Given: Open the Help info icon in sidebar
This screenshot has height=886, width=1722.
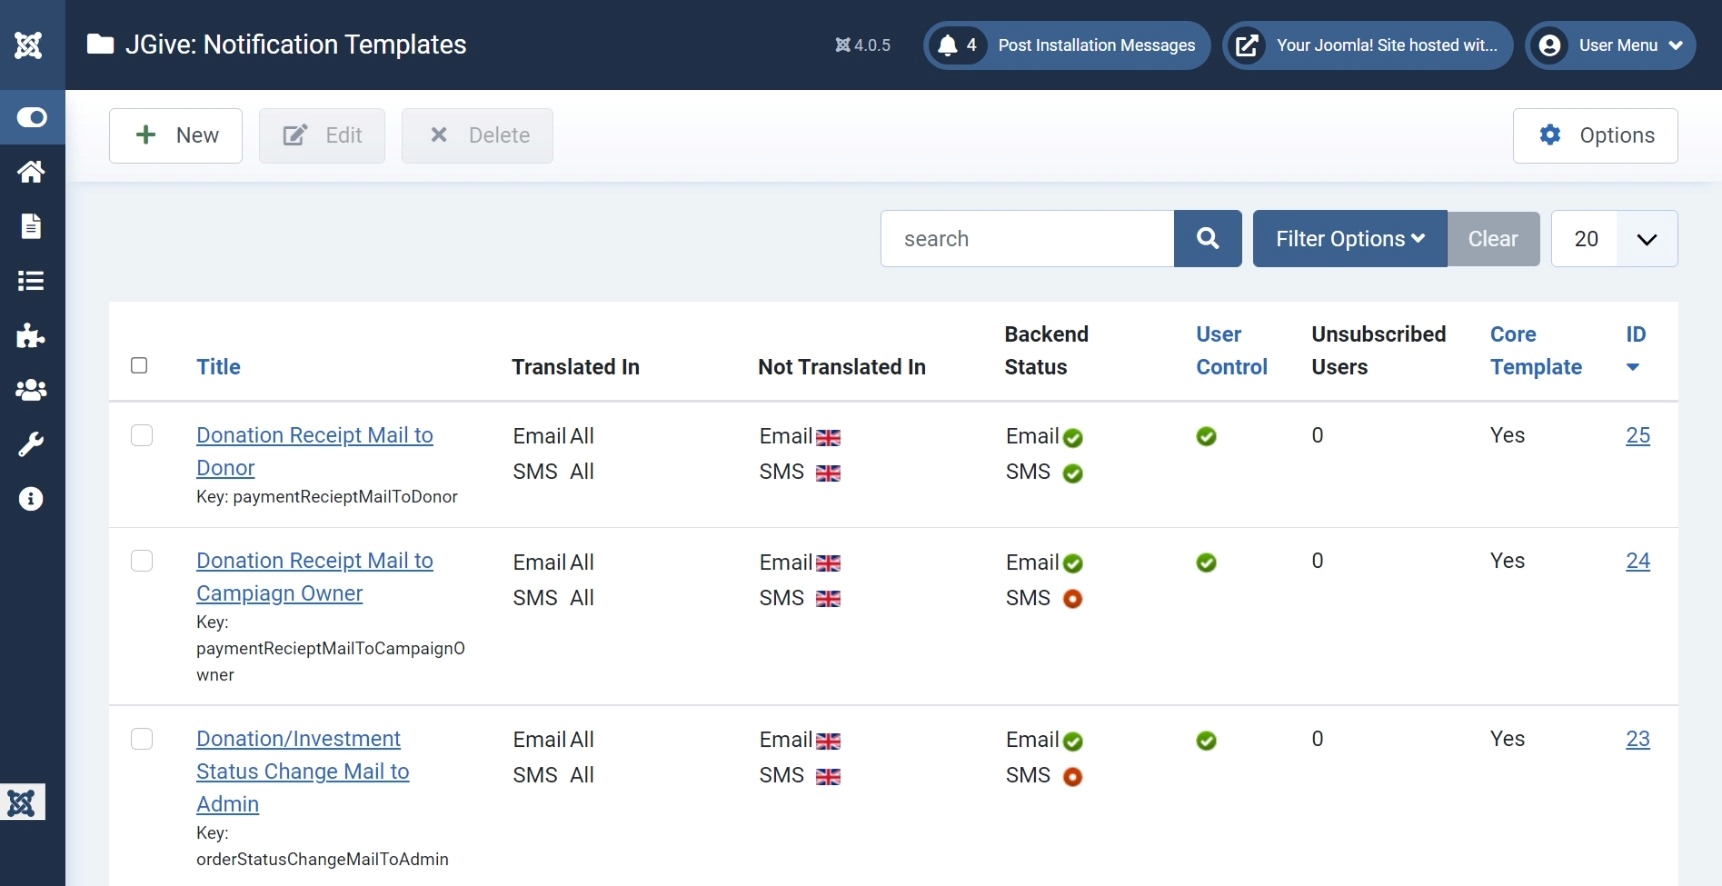Looking at the screenshot, I should click(31, 499).
